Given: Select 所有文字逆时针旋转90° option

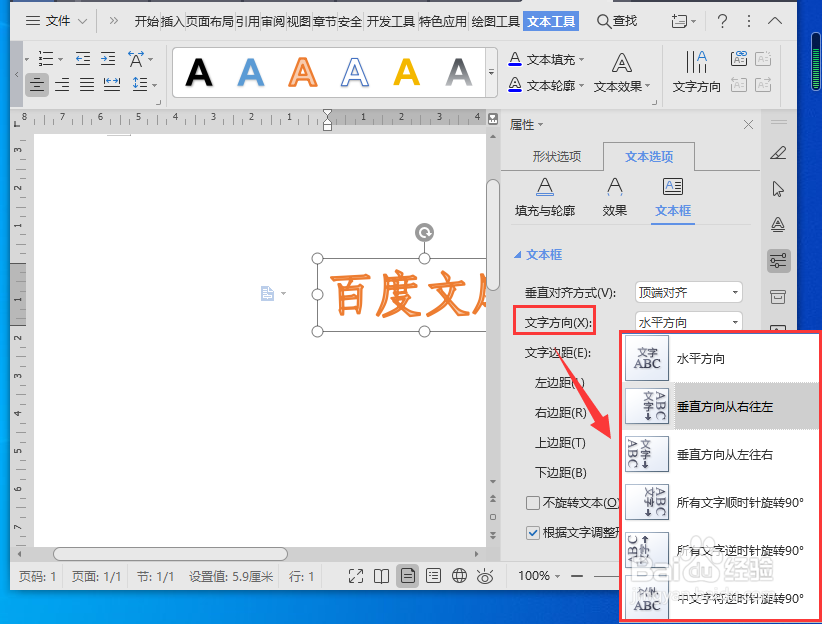Looking at the screenshot, I should click(721, 551).
